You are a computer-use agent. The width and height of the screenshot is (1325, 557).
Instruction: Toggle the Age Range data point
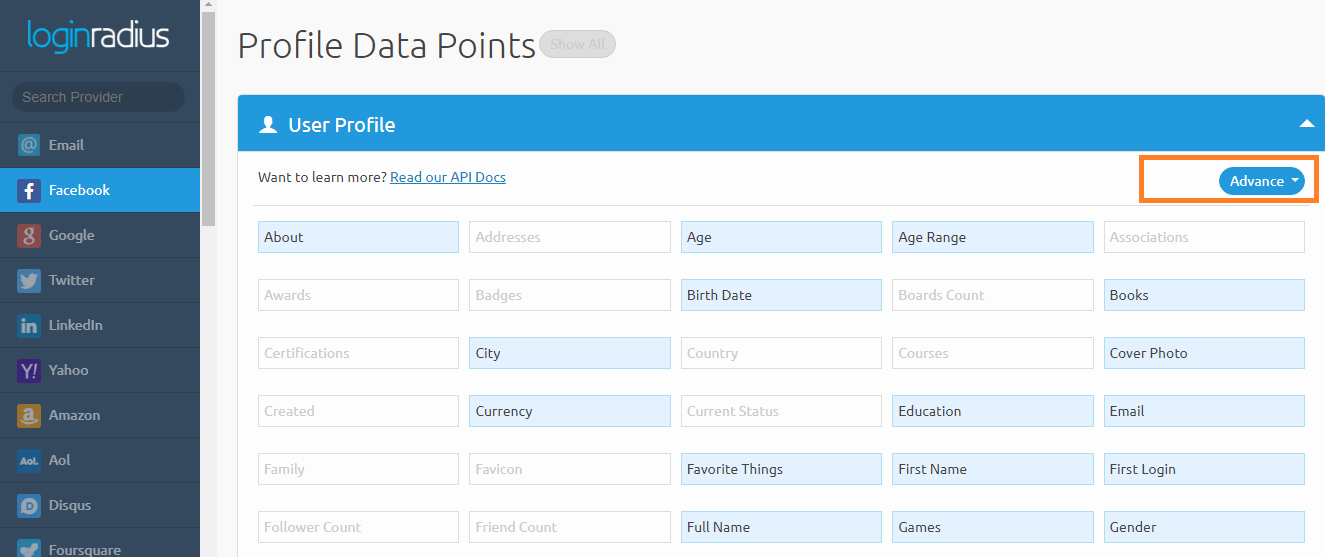pyautogui.click(x=993, y=237)
